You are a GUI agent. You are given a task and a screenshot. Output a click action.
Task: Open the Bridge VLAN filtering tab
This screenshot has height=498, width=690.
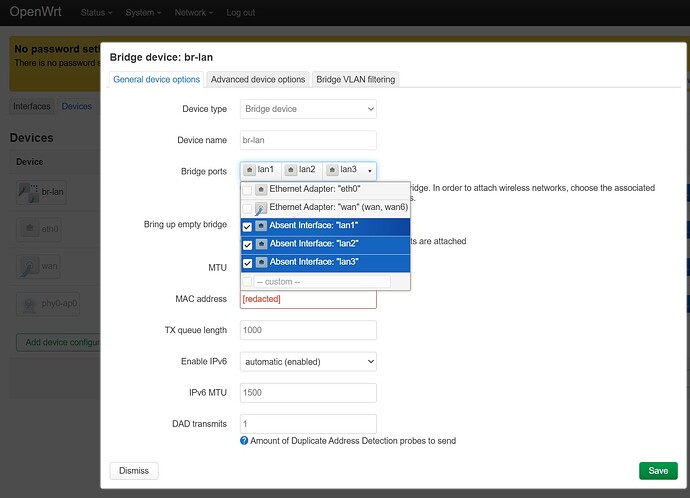(x=355, y=79)
